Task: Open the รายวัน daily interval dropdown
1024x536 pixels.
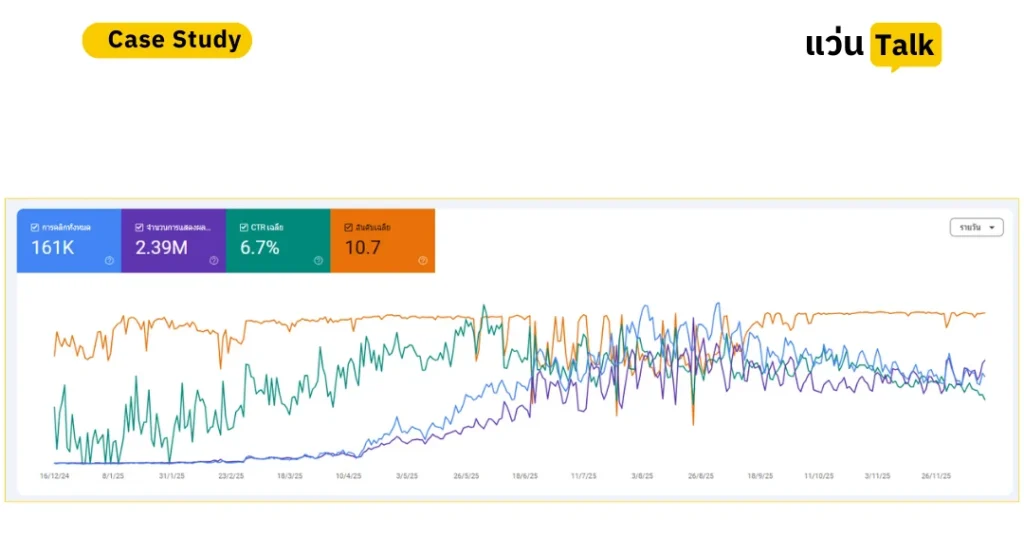Action: click(976, 227)
